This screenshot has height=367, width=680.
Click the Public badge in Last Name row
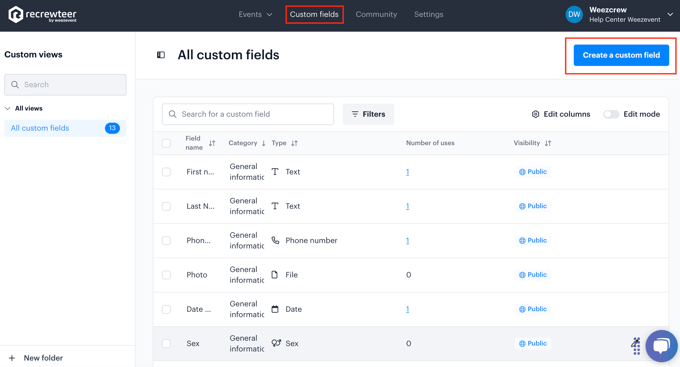(533, 206)
